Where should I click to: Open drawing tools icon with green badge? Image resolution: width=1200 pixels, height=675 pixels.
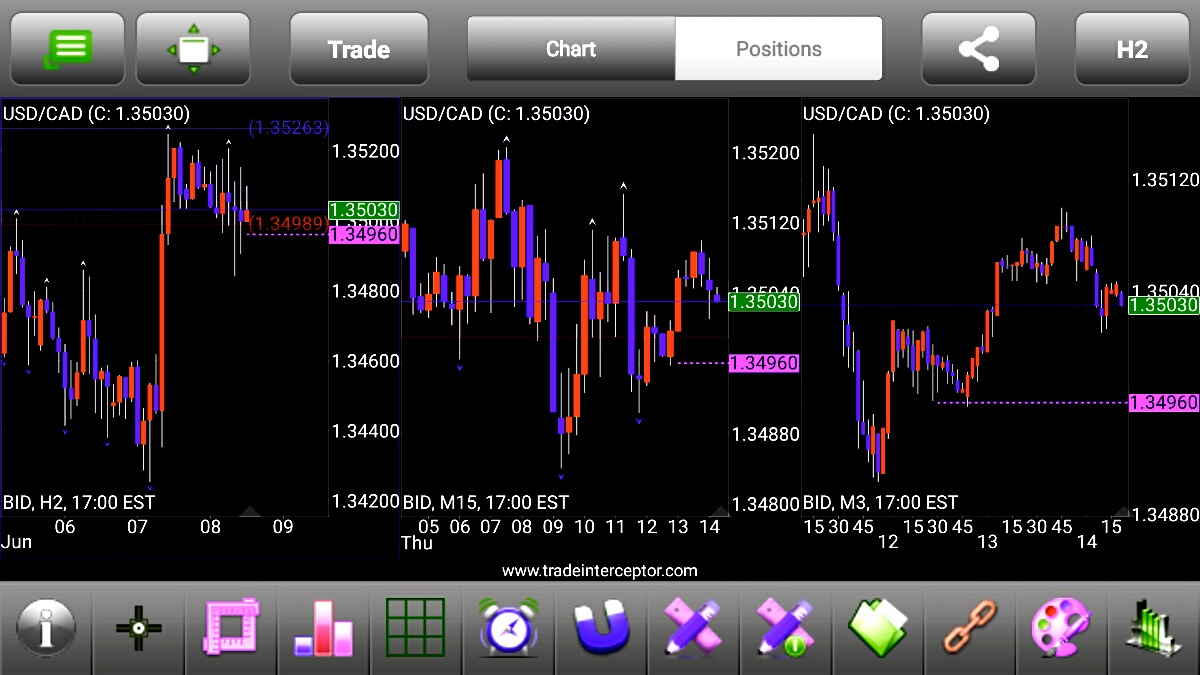(785, 628)
